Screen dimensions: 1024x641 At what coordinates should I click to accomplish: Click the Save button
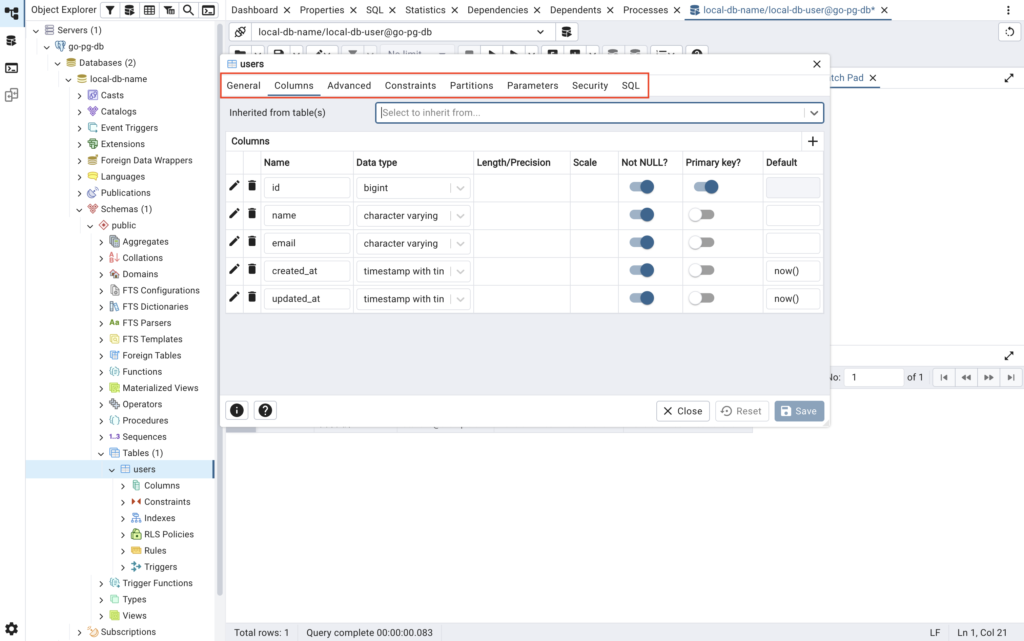[x=799, y=411]
